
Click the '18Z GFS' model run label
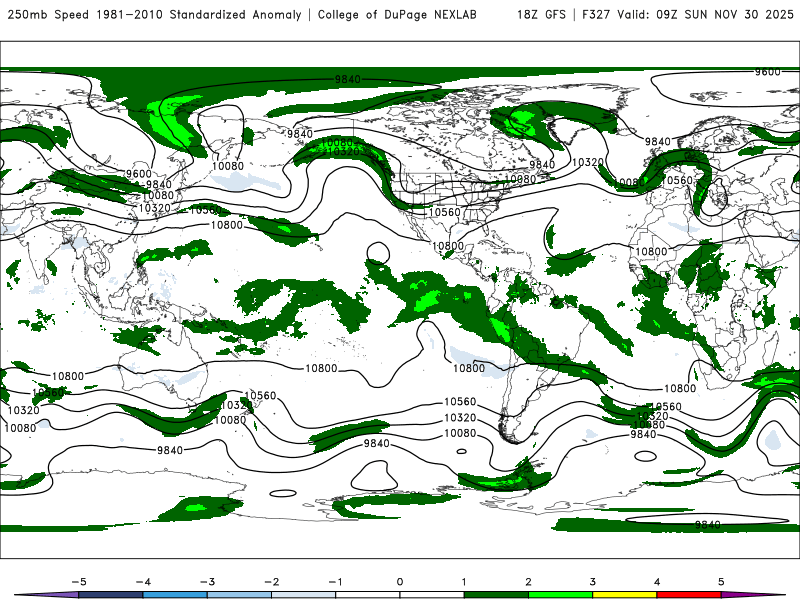tap(541, 15)
